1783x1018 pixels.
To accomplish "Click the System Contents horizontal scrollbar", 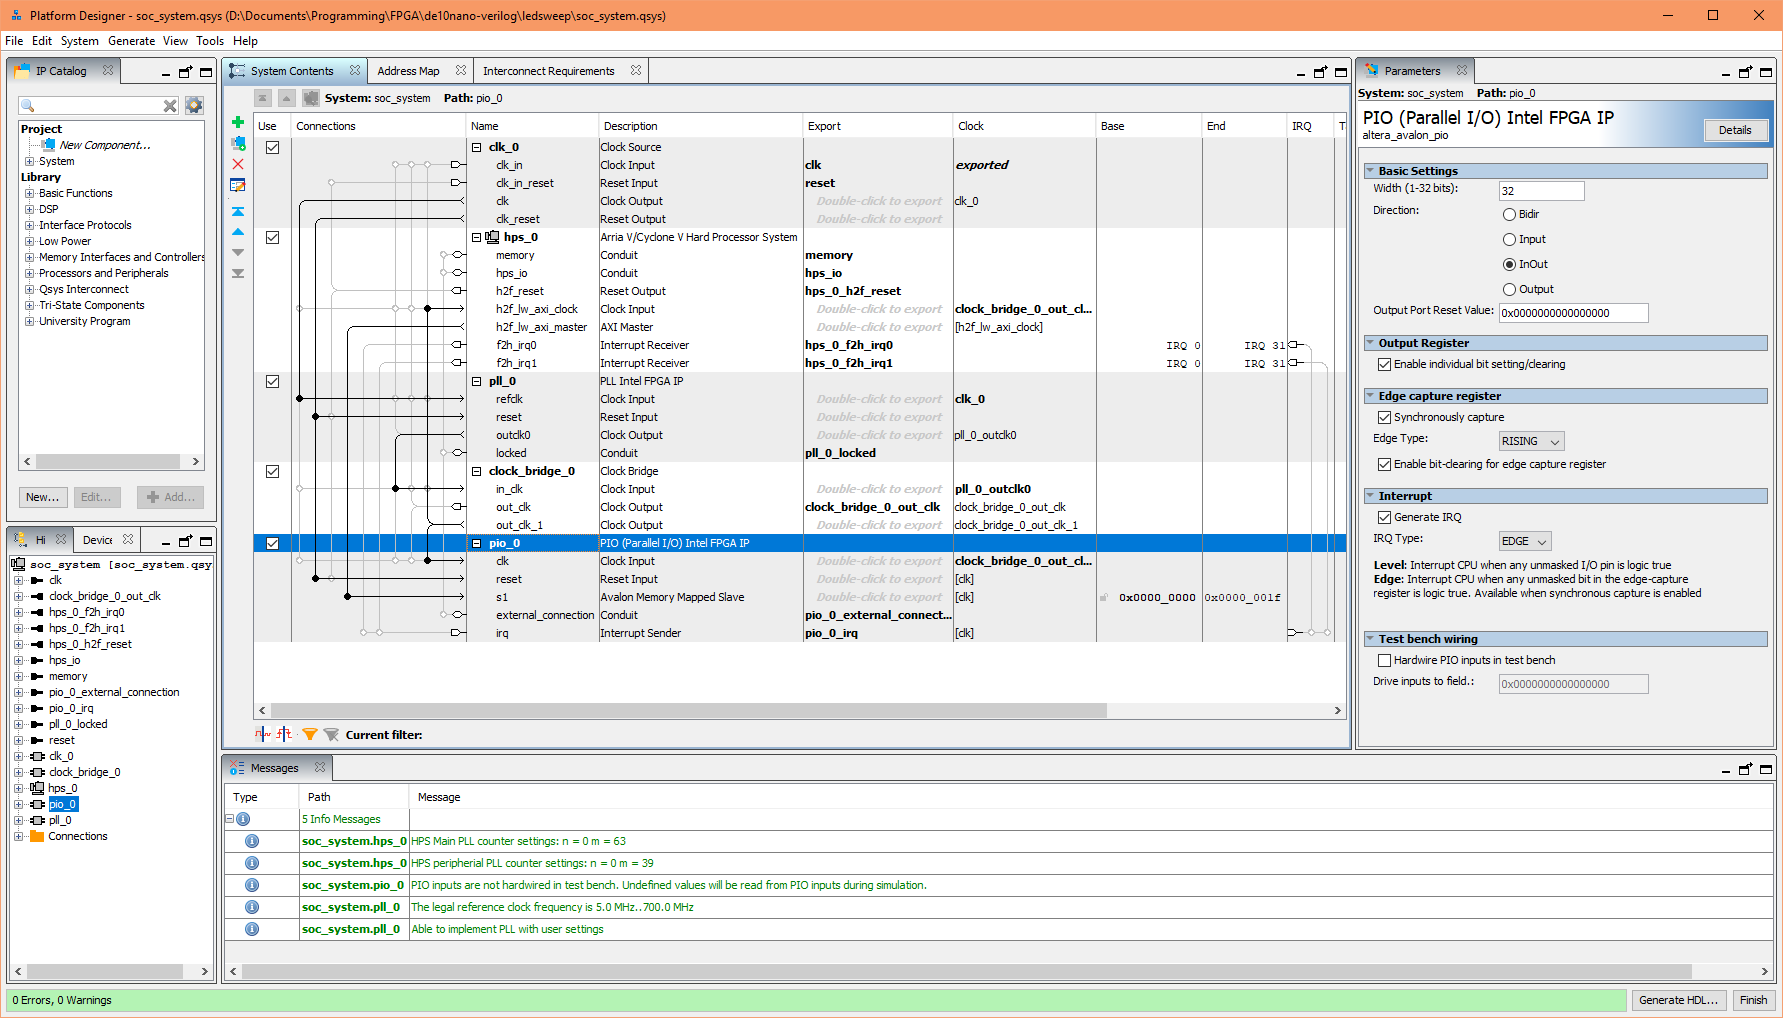I will [x=688, y=711].
